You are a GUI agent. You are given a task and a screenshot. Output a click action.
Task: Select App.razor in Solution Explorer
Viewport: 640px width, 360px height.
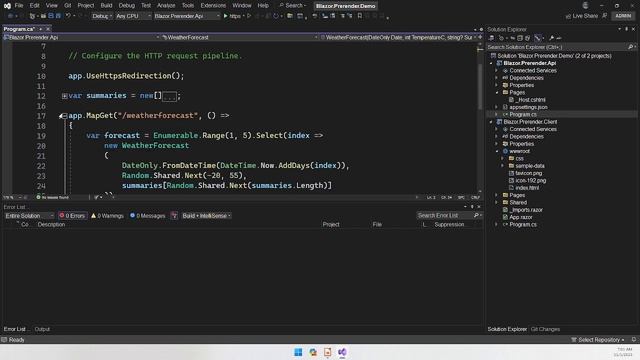[x=520, y=217]
